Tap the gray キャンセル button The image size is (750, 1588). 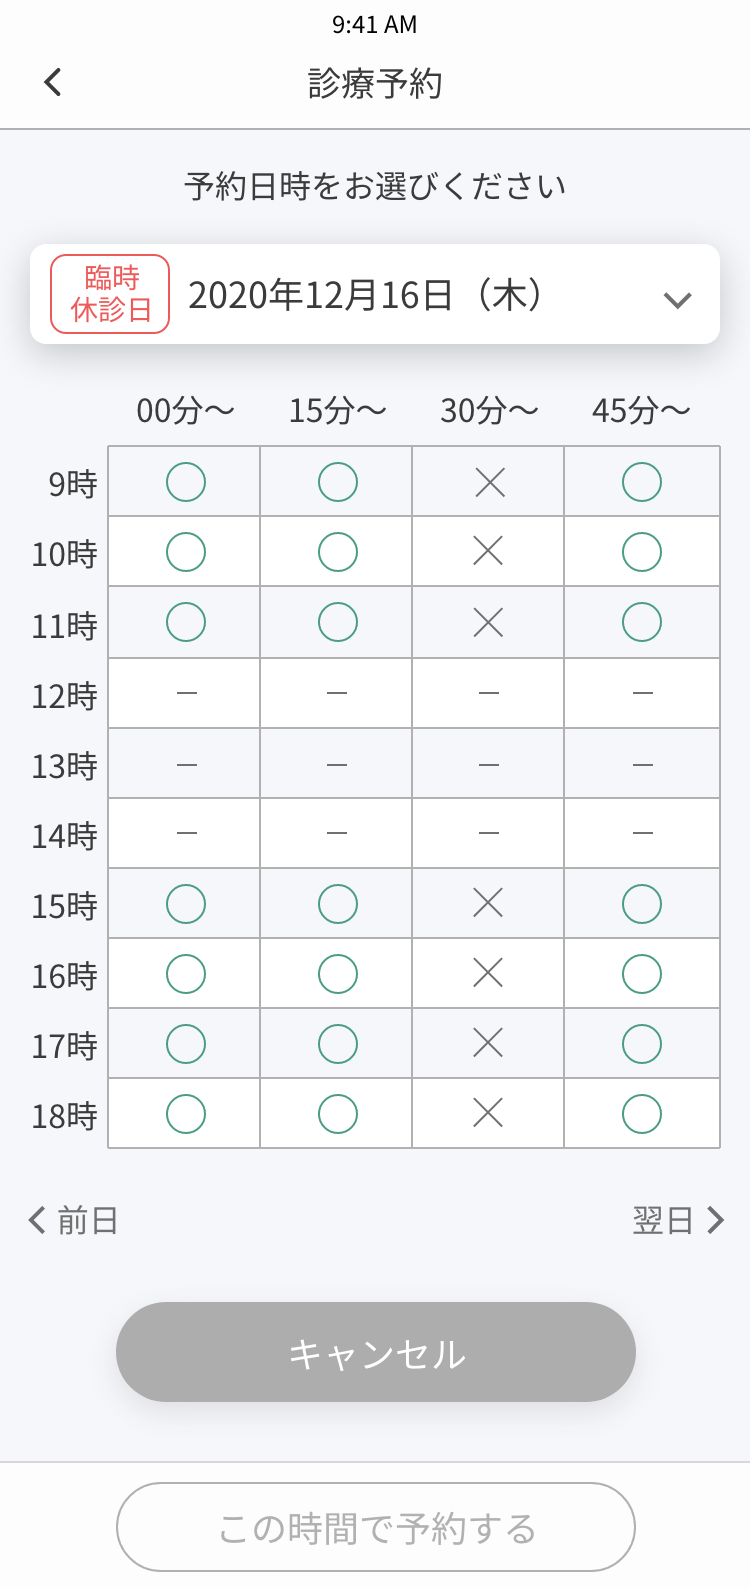pos(376,1352)
